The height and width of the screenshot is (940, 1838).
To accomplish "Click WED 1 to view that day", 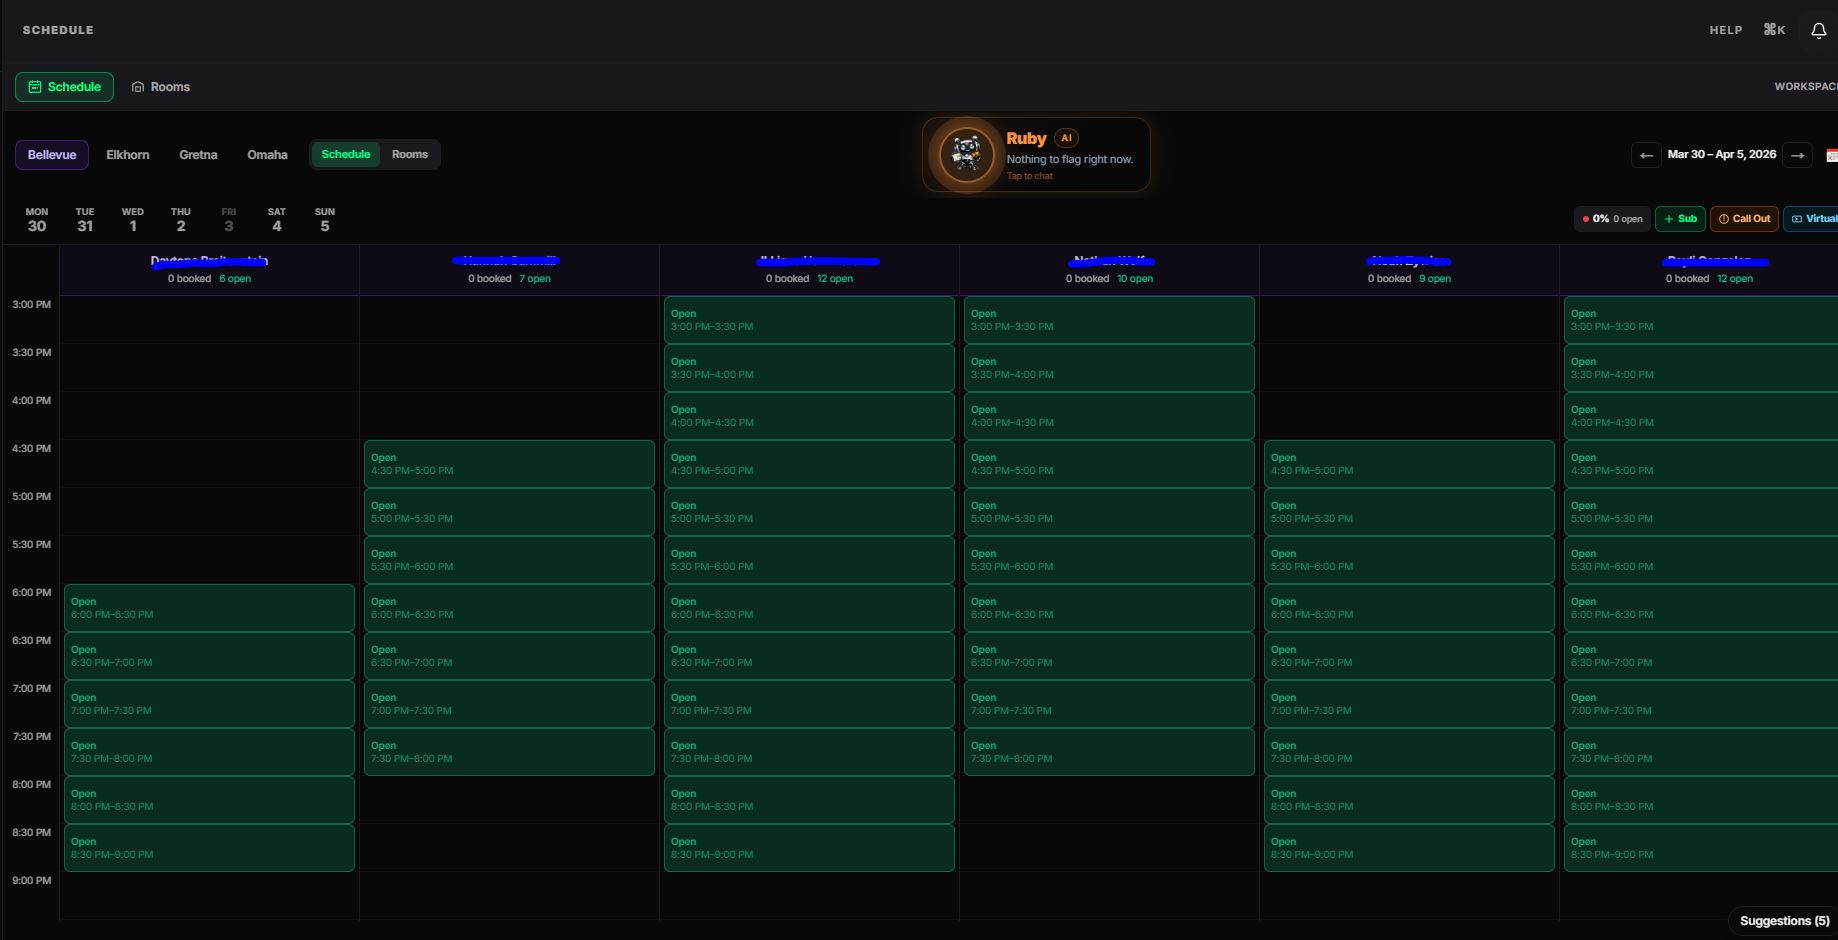I will click(x=132, y=219).
